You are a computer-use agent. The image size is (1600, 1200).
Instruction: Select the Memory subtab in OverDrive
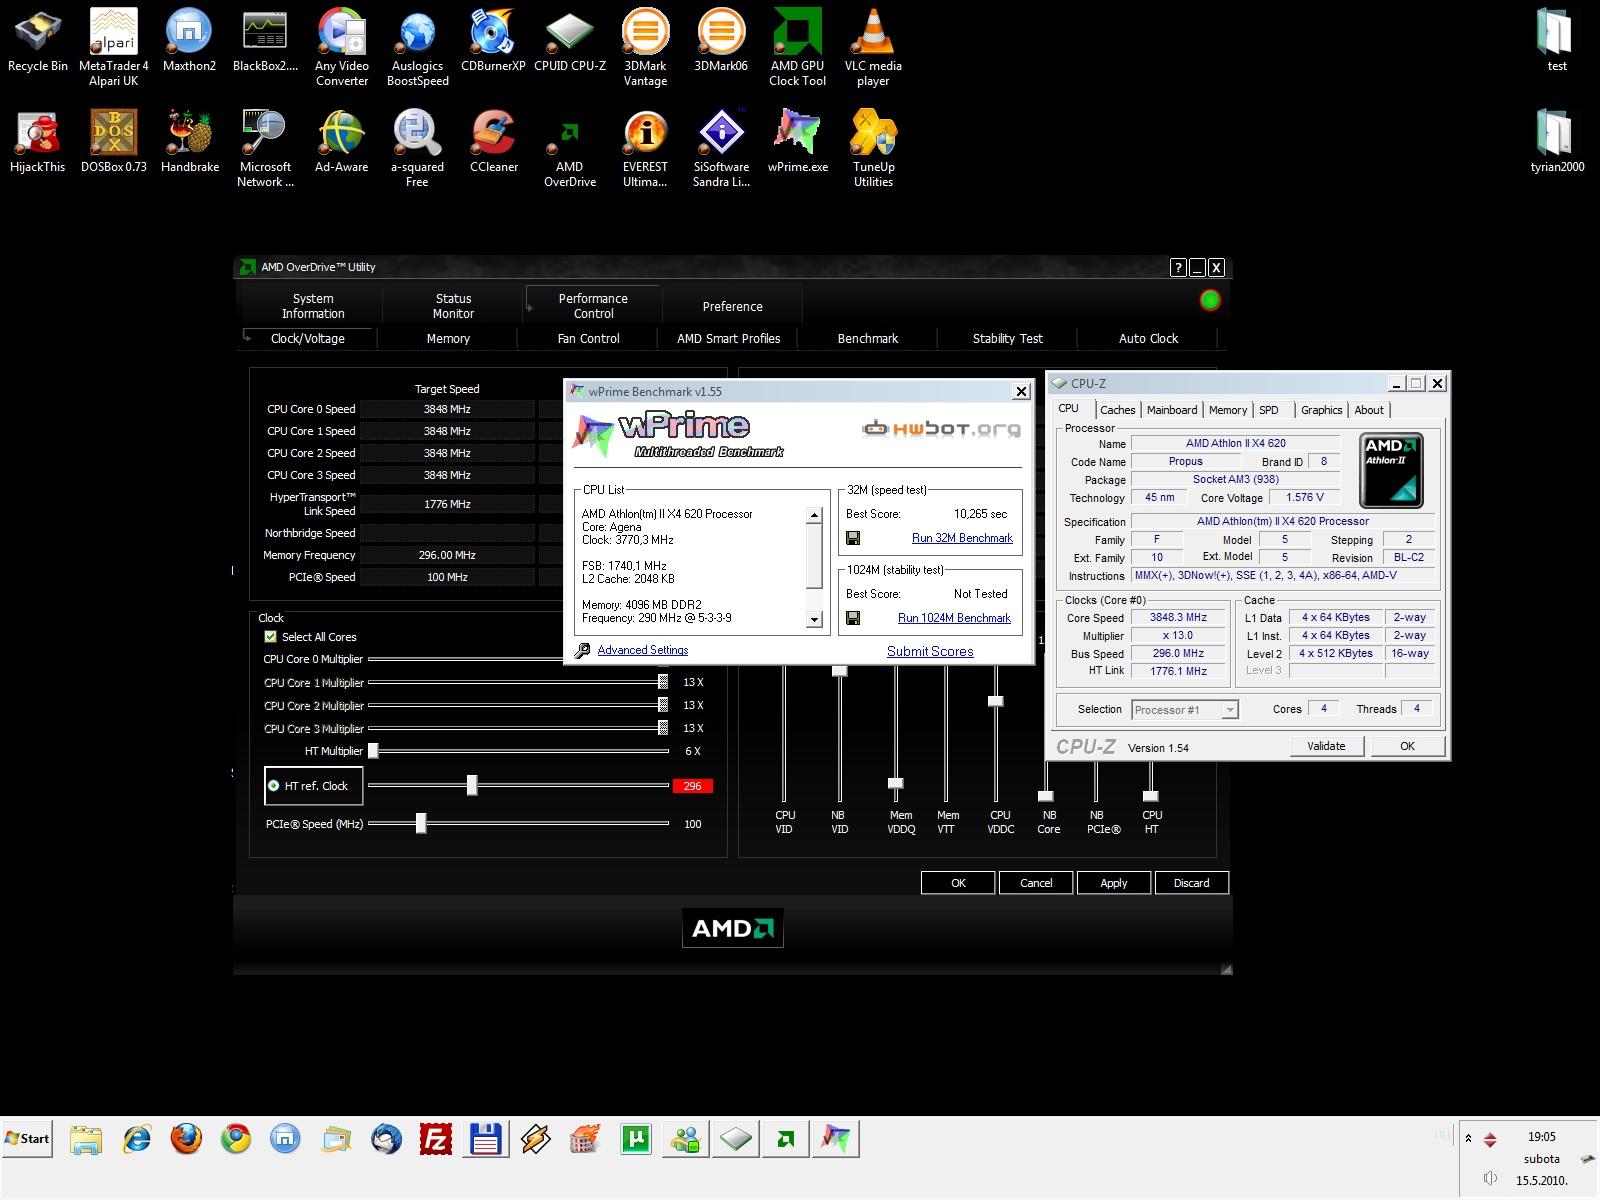pyautogui.click(x=448, y=339)
